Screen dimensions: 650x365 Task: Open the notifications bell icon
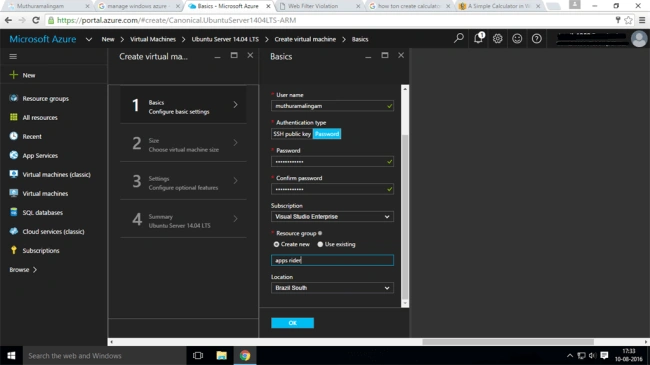pyautogui.click(x=478, y=38)
